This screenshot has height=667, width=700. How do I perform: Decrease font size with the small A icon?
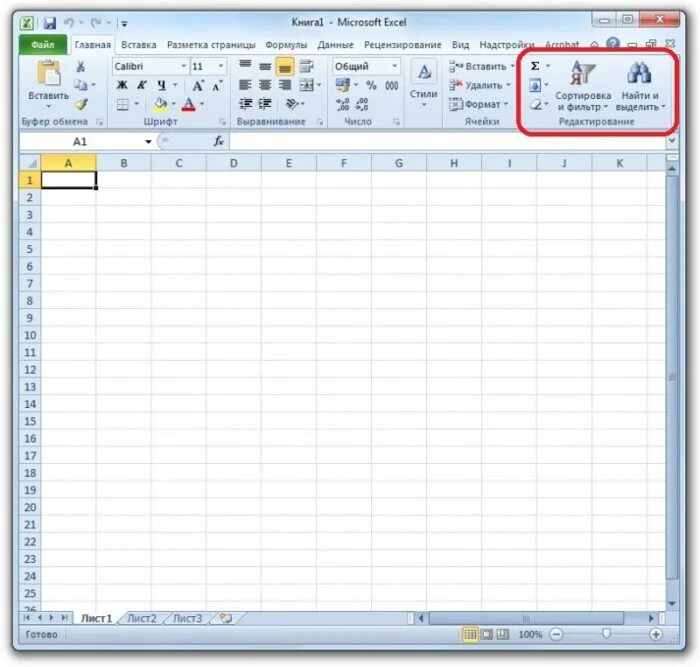point(217,85)
